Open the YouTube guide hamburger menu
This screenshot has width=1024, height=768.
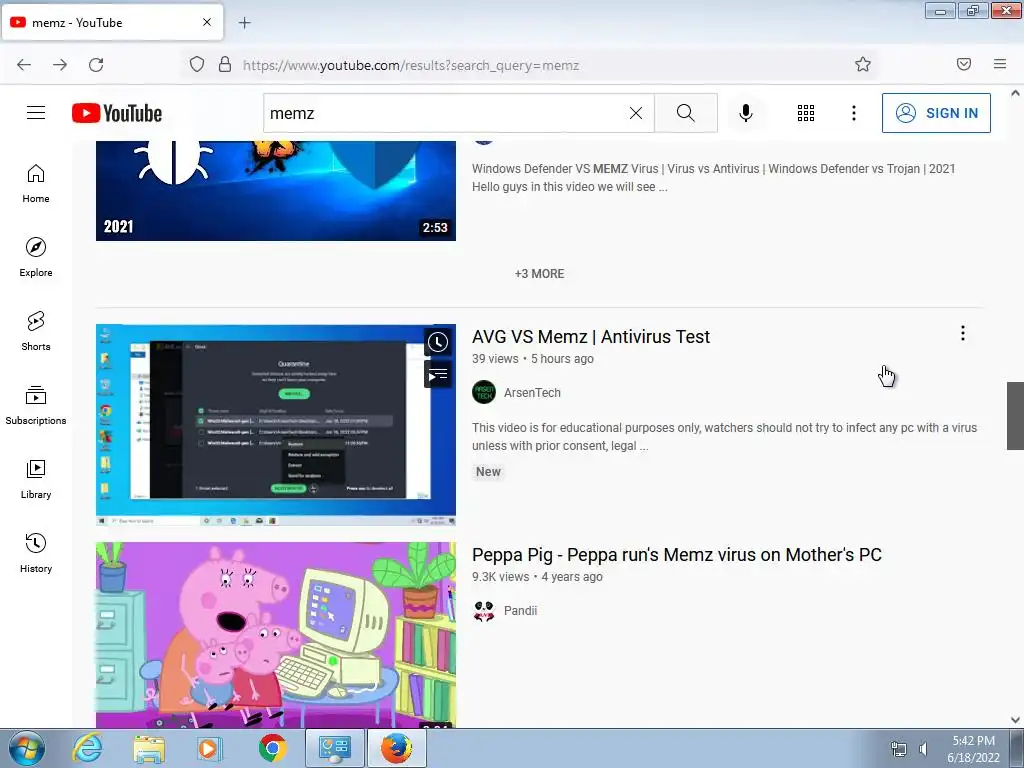36,113
